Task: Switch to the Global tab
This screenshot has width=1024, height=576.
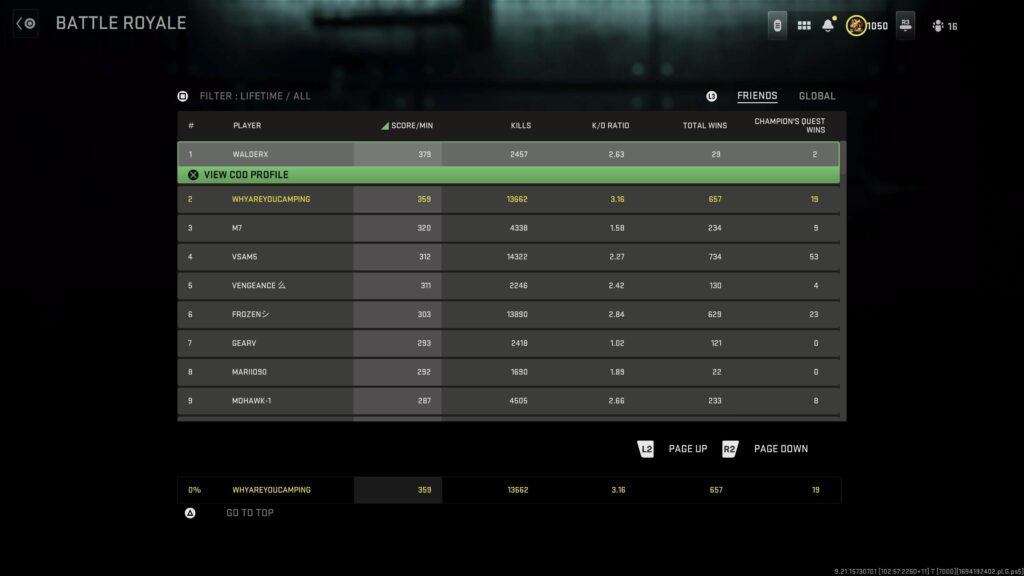Action: (817, 96)
